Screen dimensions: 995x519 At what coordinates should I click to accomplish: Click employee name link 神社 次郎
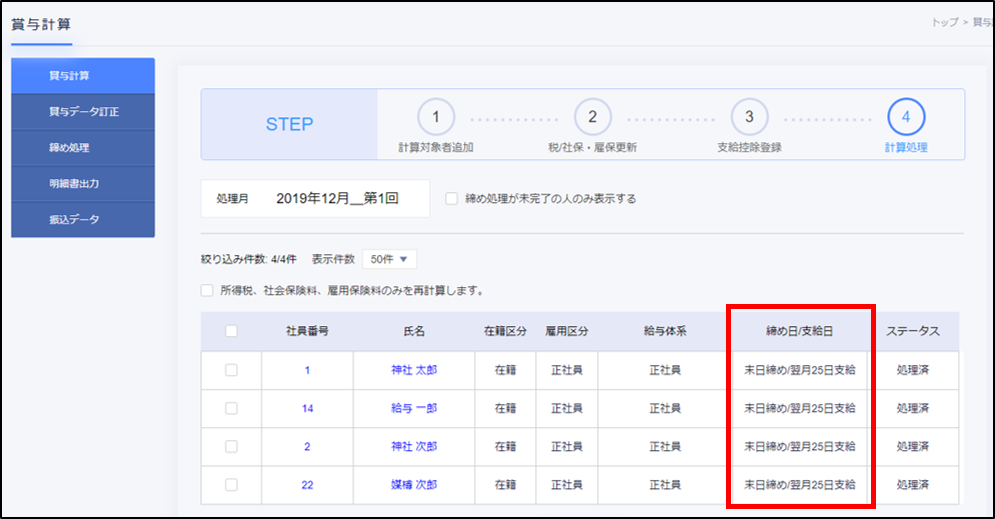[x=414, y=447]
